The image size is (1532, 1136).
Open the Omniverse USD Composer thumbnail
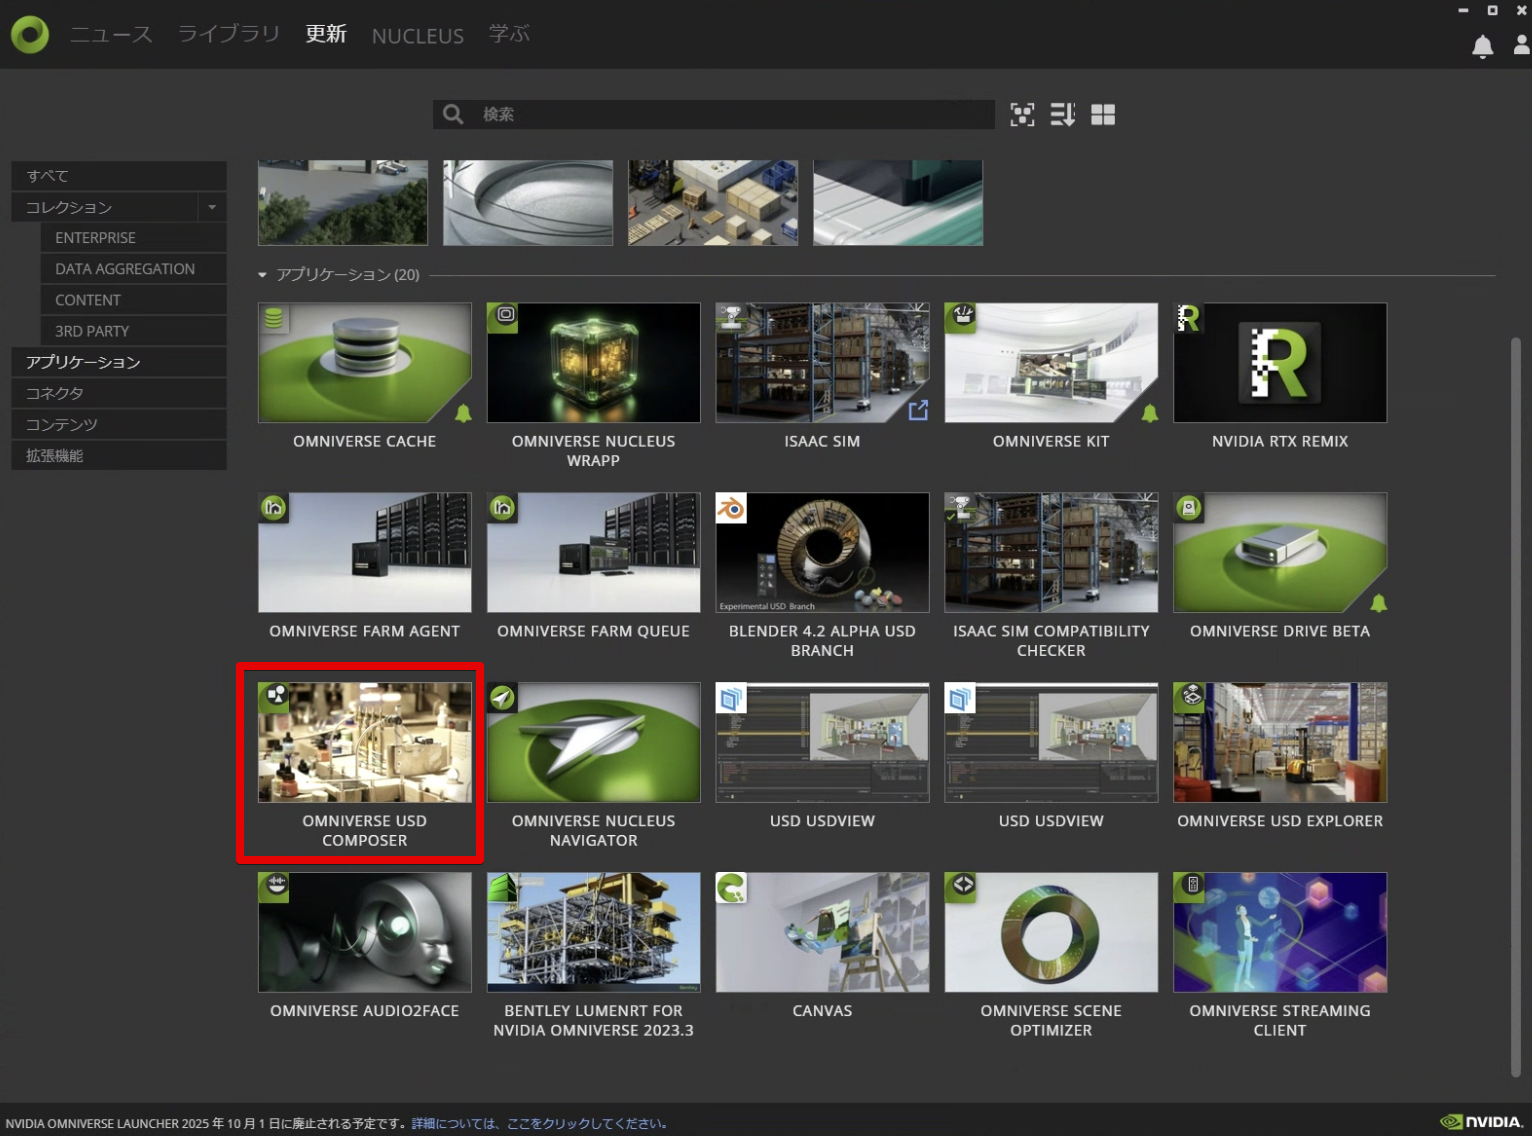(x=364, y=742)
